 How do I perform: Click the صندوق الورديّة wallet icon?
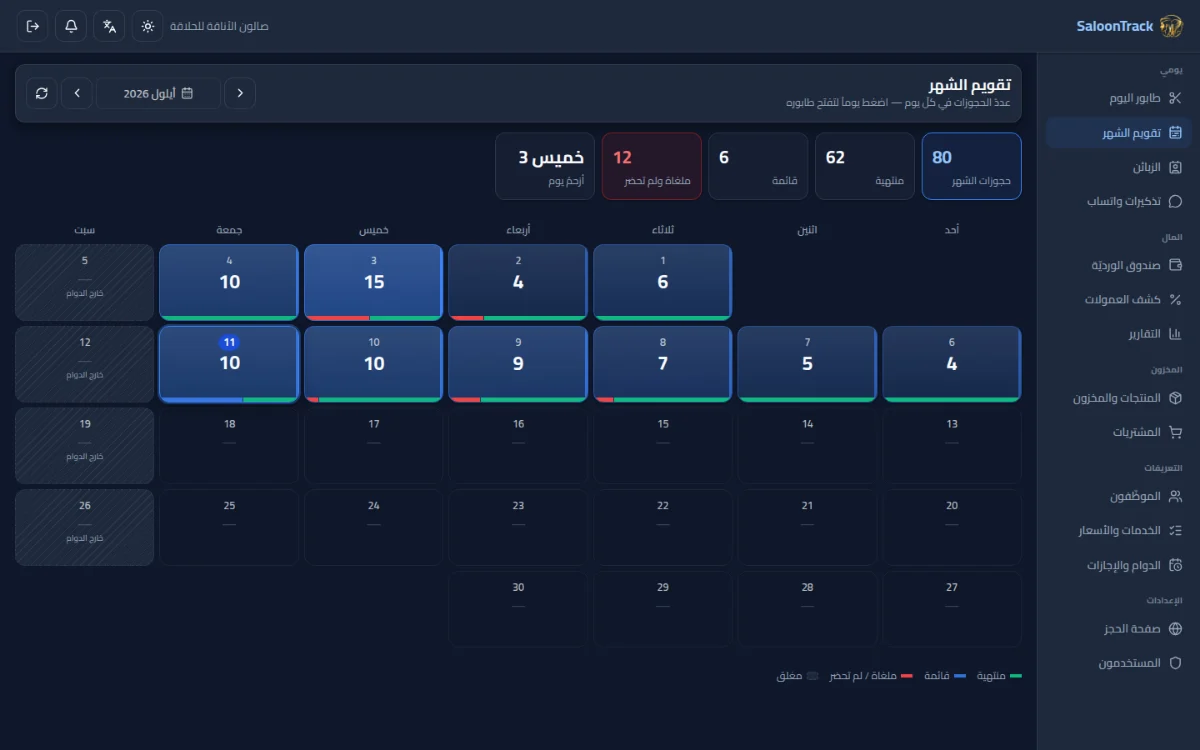pos(1175,265)
